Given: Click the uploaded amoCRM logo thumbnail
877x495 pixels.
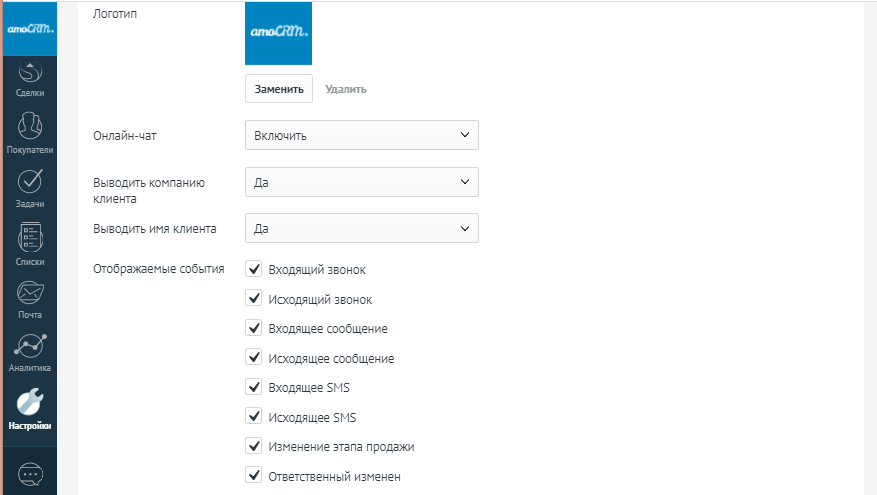Looking at the screenshot, I should pyautogui.click(x=278, y=33).
